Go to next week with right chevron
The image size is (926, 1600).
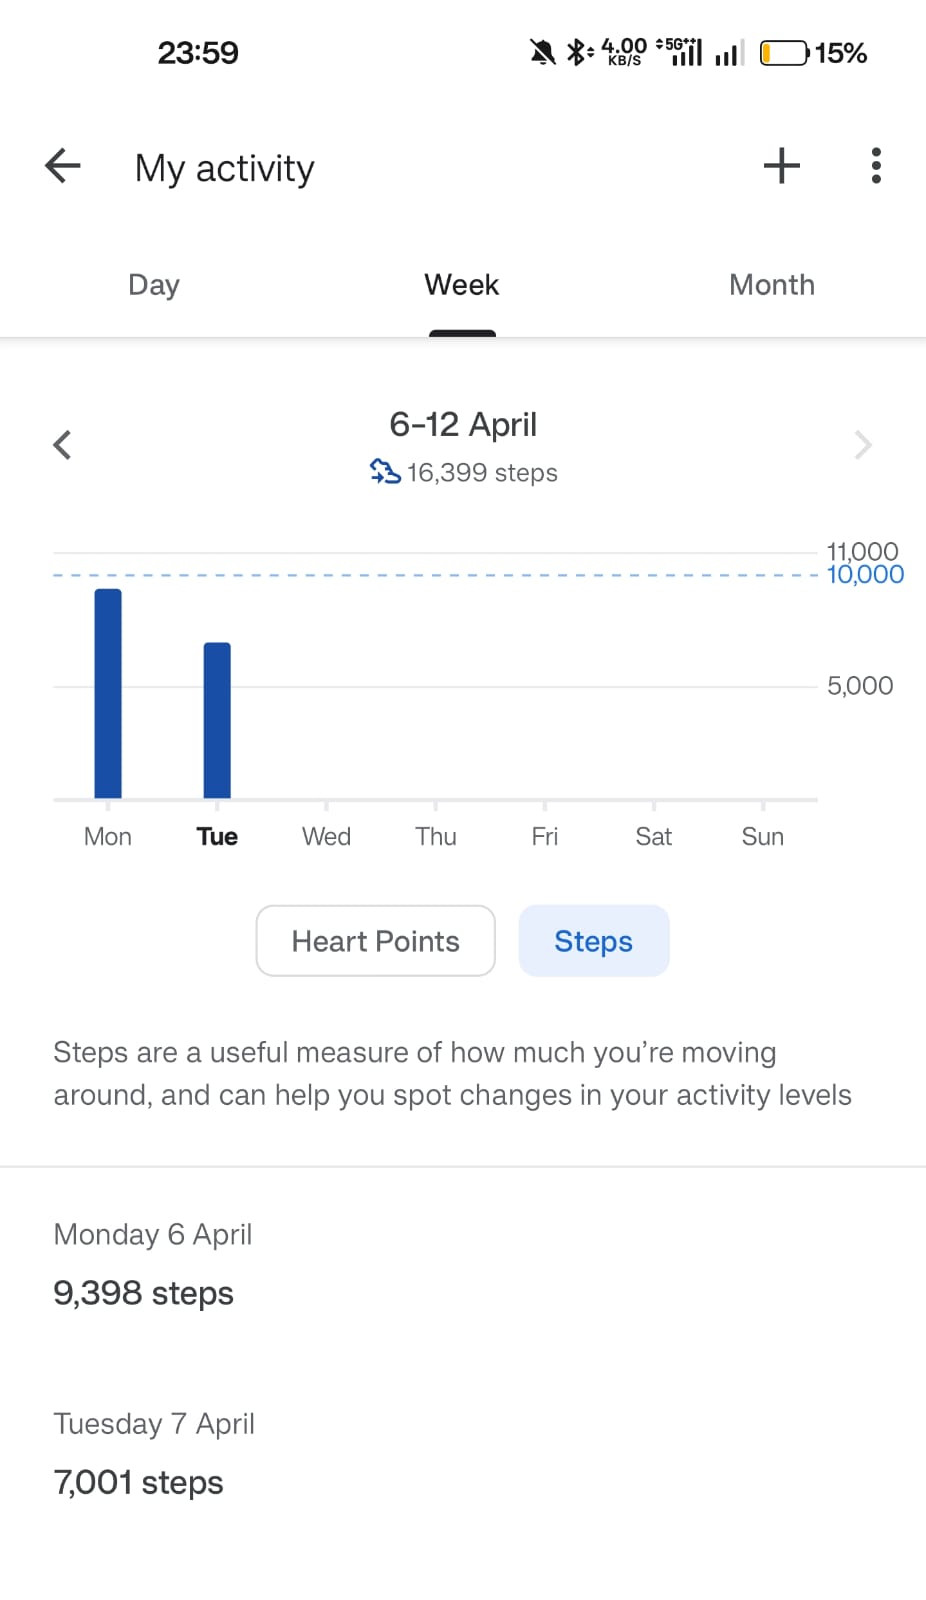coord(863,445)
